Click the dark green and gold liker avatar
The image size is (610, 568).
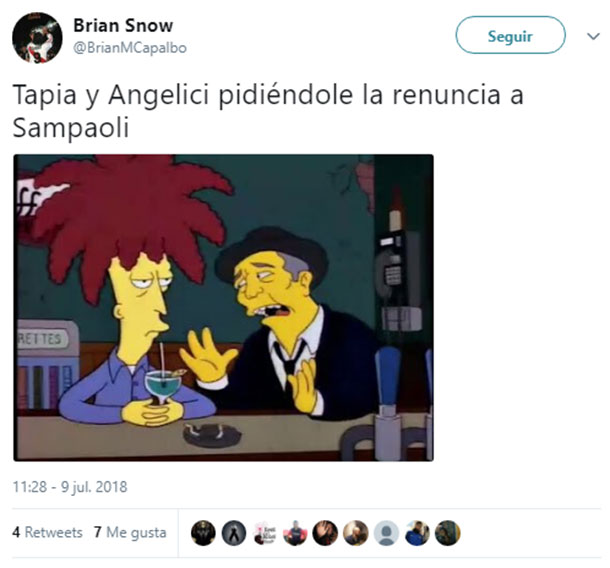pos(448,533)
